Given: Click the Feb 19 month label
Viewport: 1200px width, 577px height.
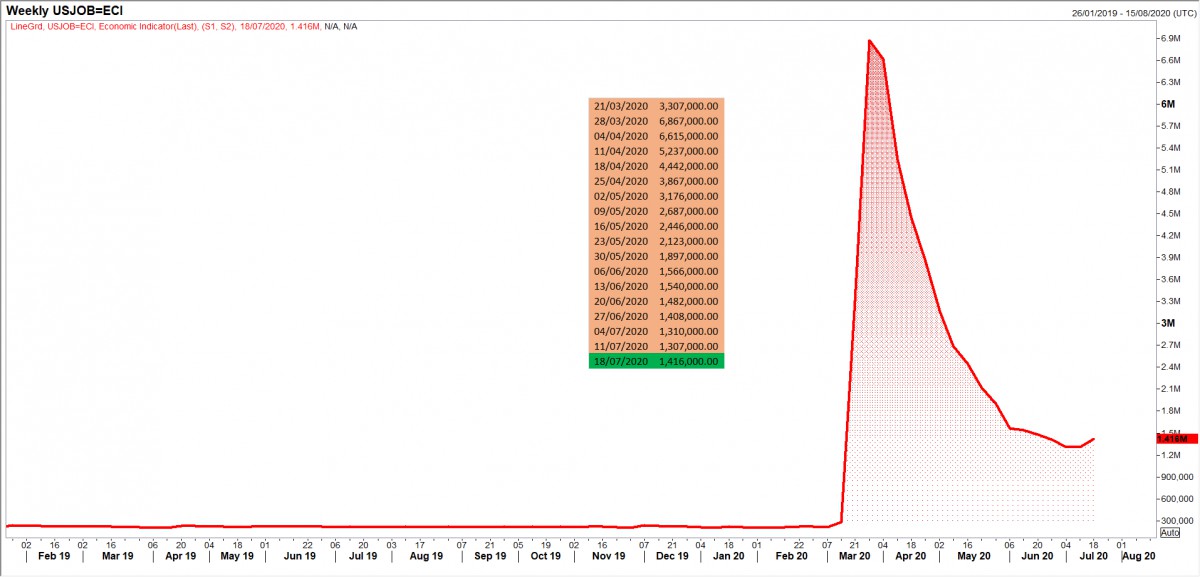Looking at the screenshot, I should pos(53,555).
